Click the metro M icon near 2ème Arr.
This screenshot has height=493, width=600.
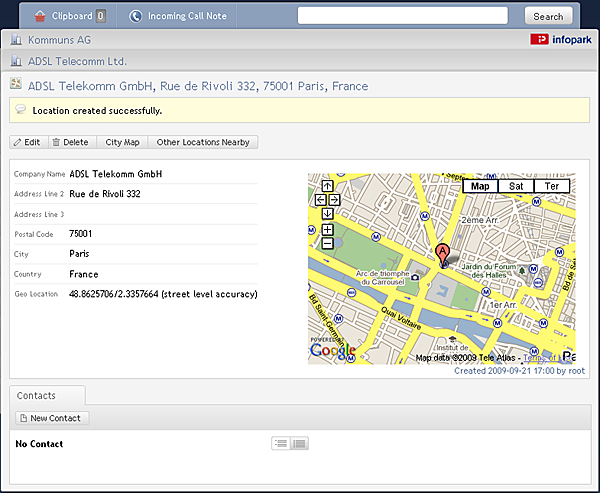424,216
